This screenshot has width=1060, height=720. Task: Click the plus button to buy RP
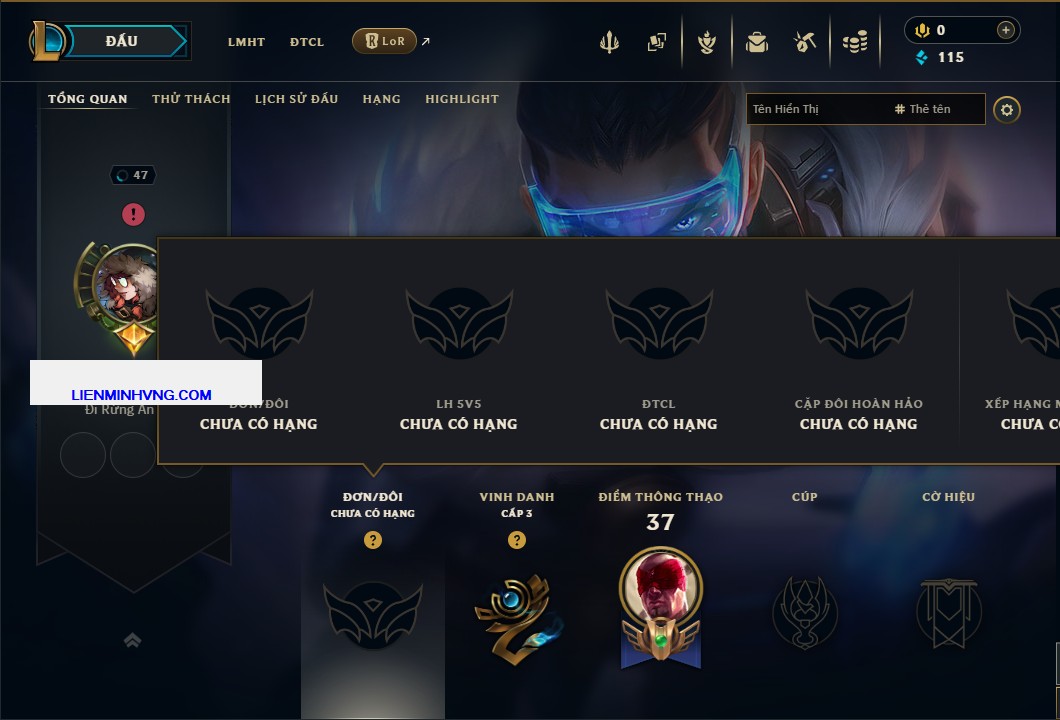click(x=1006, y=30)
